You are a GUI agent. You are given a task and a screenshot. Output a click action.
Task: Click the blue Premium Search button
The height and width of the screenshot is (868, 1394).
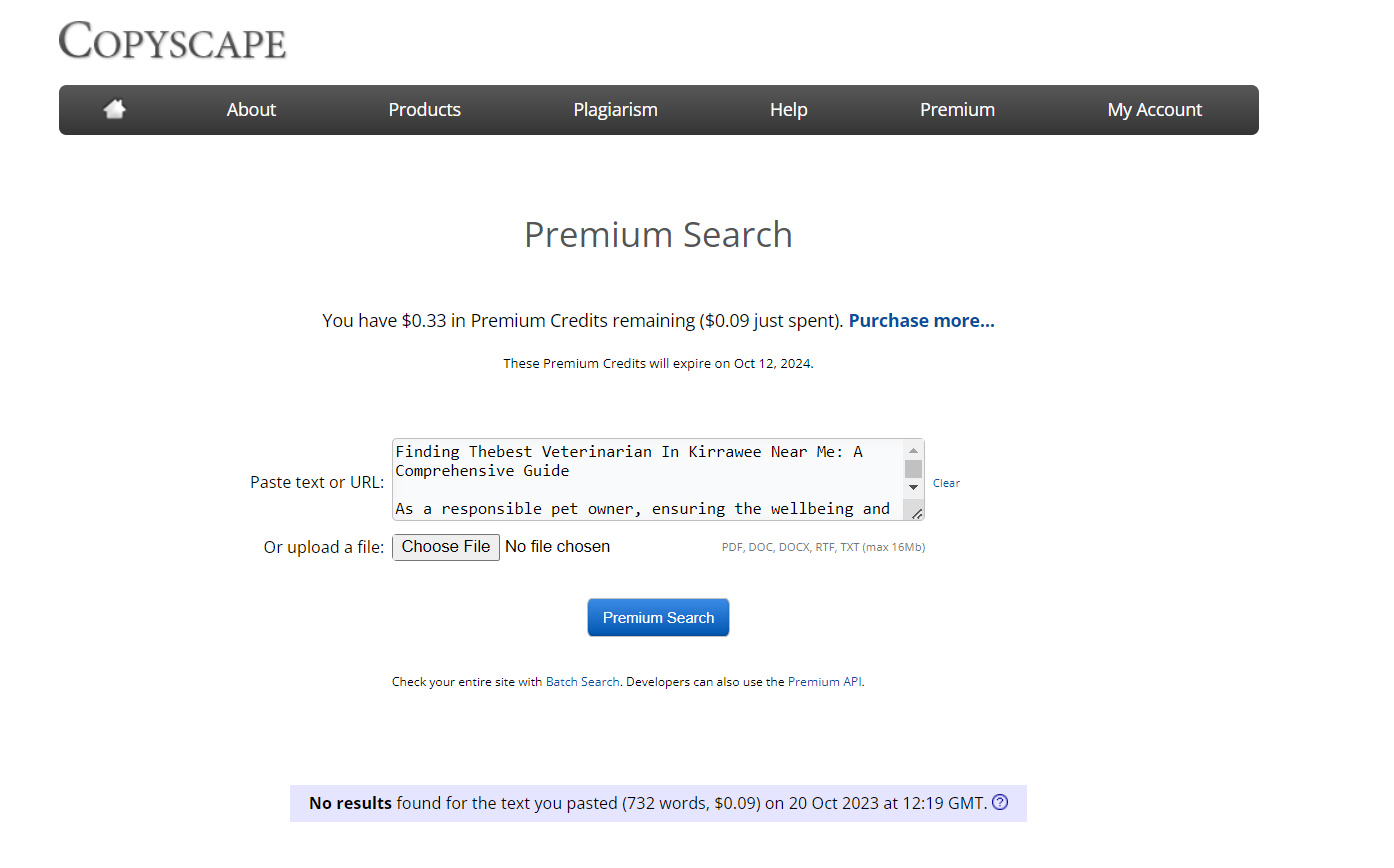coord(658,618)
